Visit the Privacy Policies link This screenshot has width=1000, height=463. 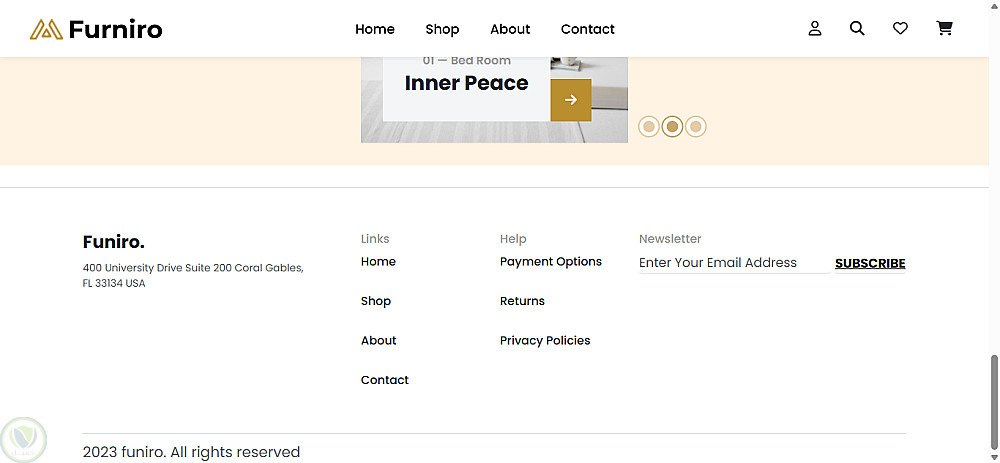point(545,341)
